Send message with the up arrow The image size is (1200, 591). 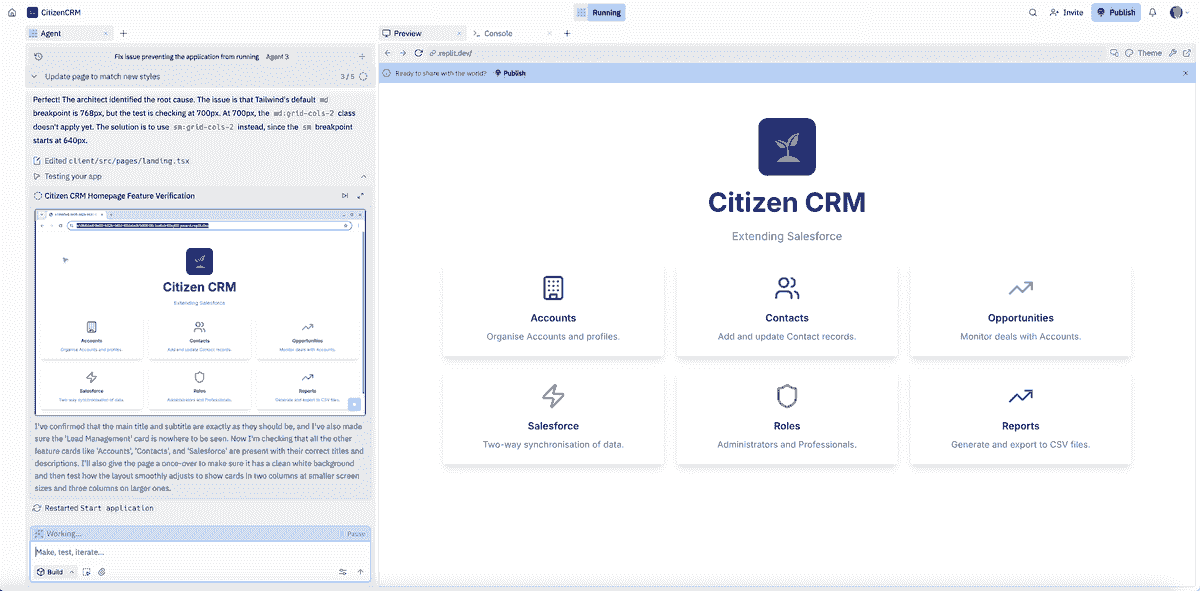(x=360, y=572)
